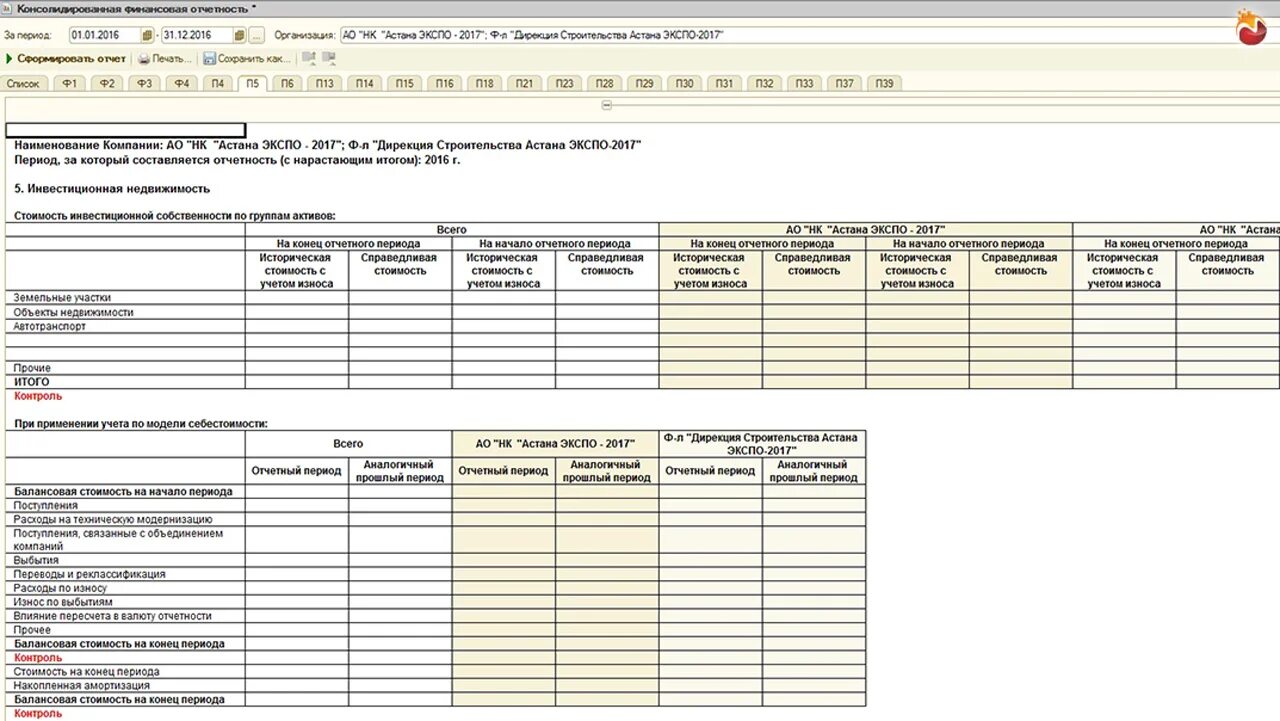The height and width of the screenshot is (721, 1280).
Task: Switch to the П28 tab
Action: pos(604,84)
